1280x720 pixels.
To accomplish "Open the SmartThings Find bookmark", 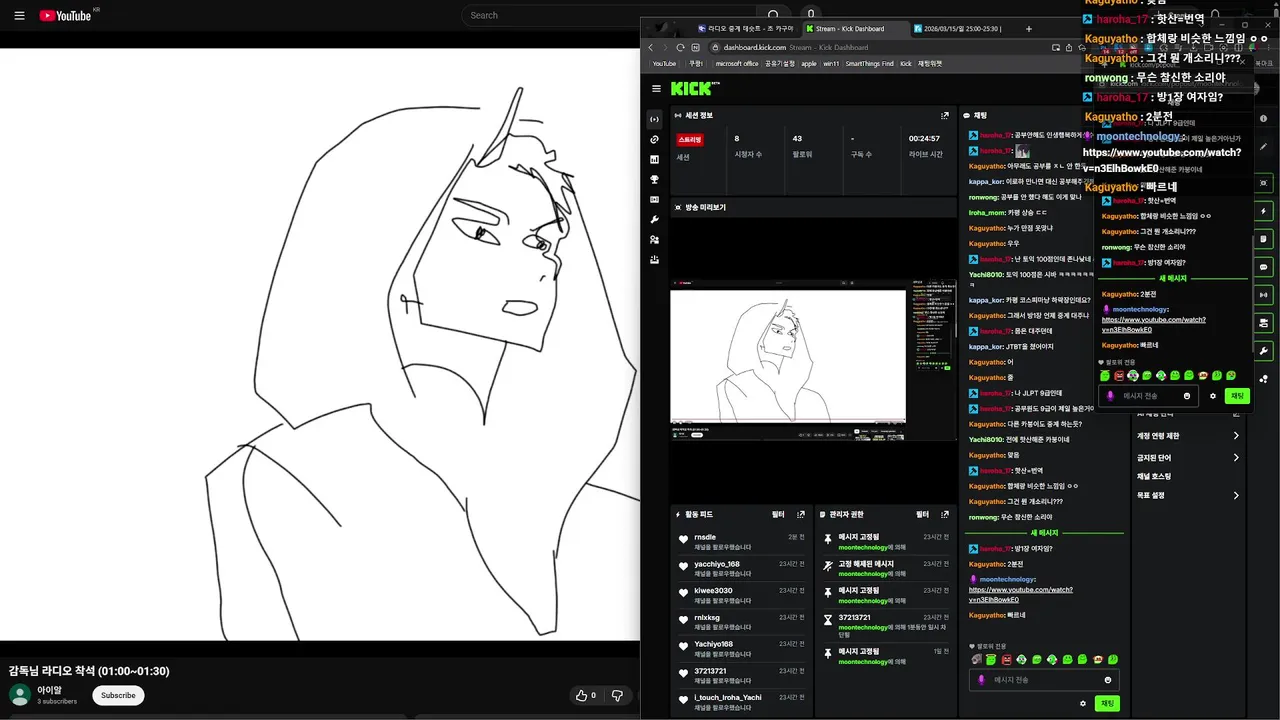I will [869, 63].
